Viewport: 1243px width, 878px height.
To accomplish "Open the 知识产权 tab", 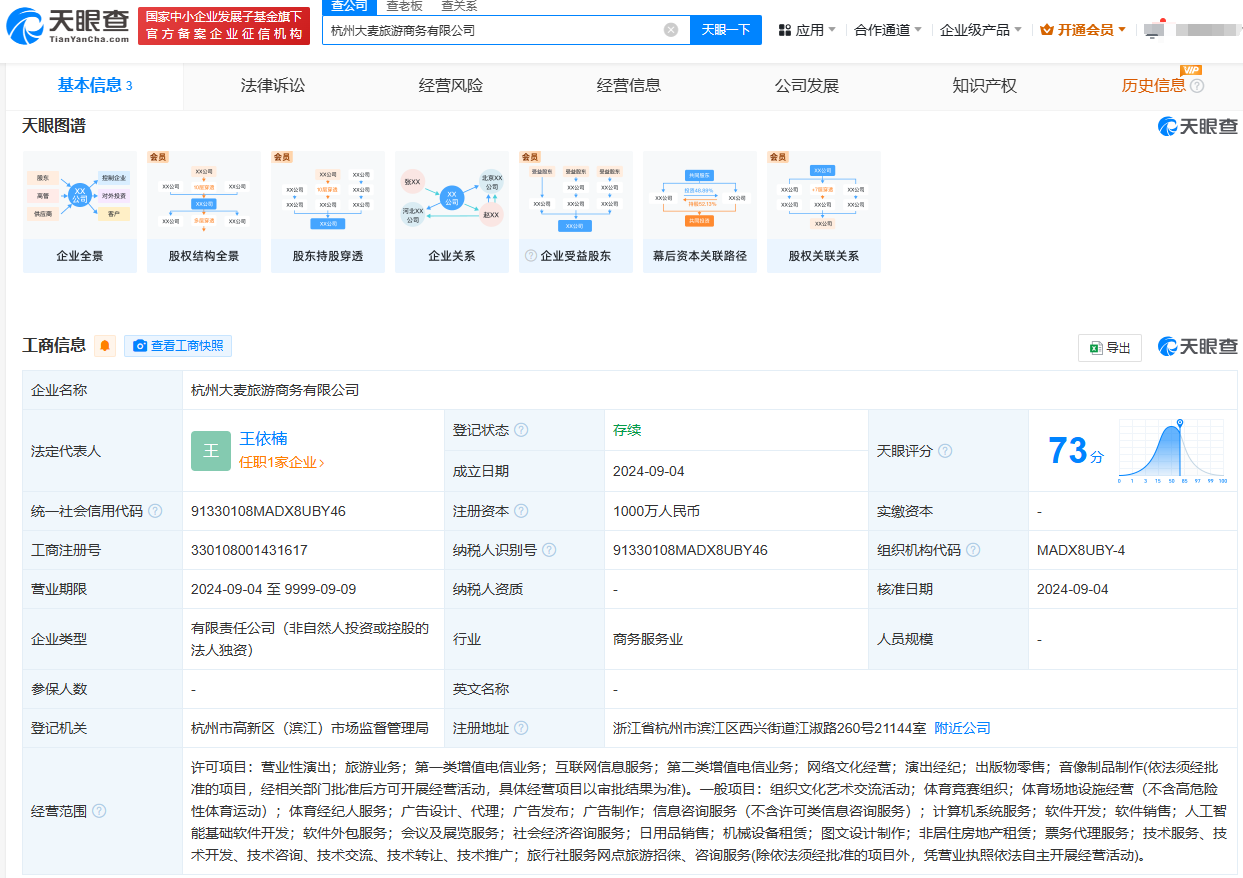I will point(985,86).
